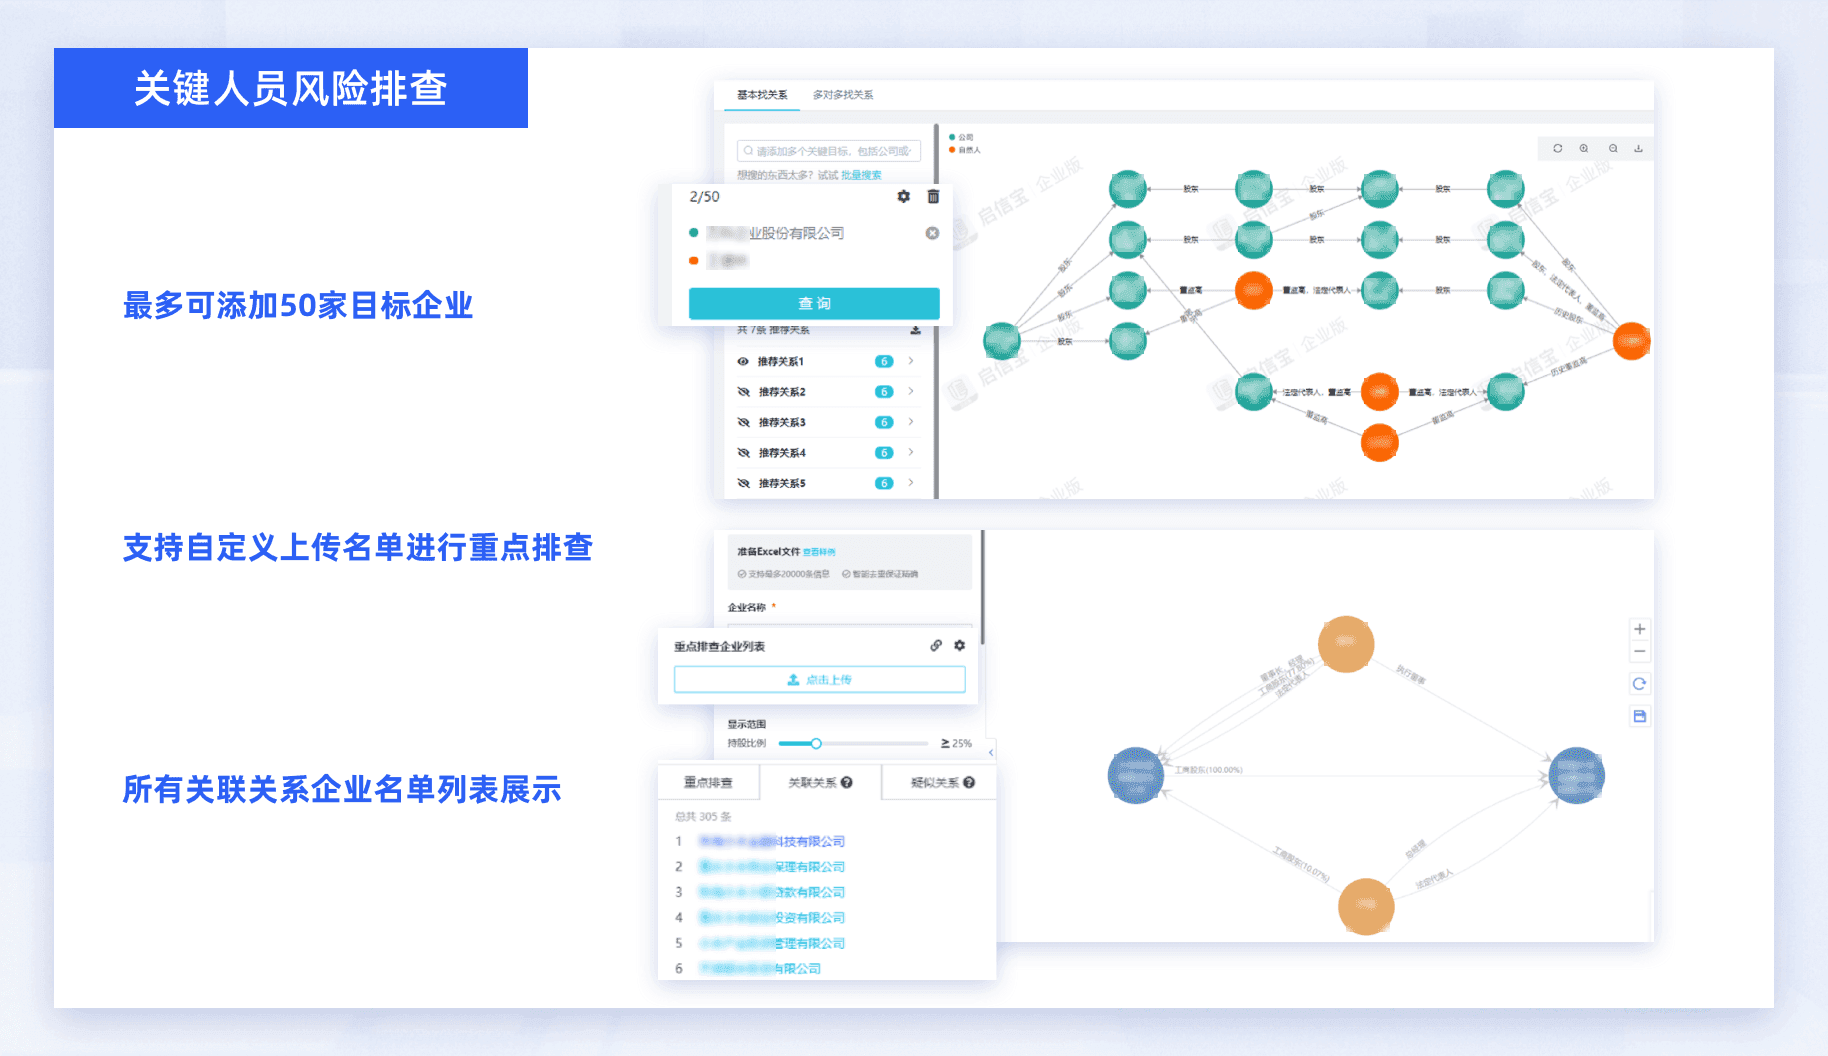This screenshot has height=1056, width=1828.
Task: Open the 重点排查 tab
Action: pos(708,783)
